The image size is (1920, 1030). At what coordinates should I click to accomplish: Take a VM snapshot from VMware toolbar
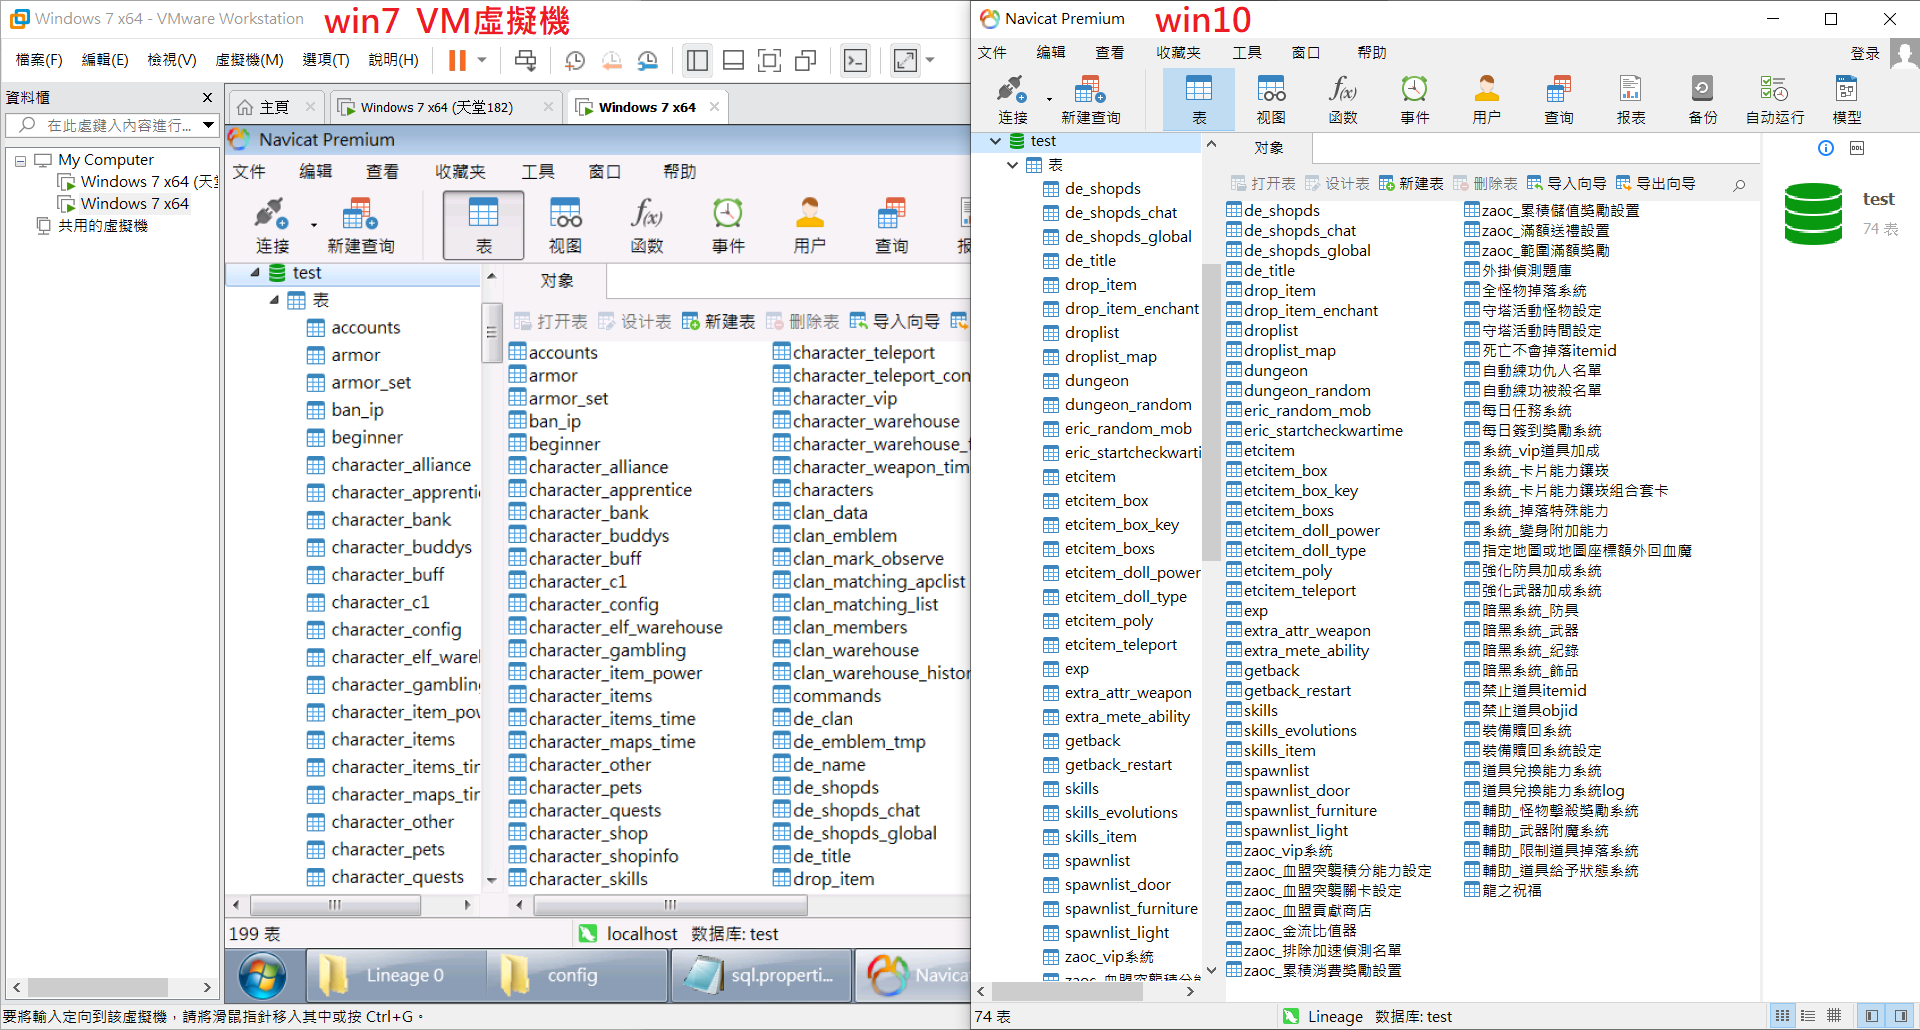tap(575, 61)
